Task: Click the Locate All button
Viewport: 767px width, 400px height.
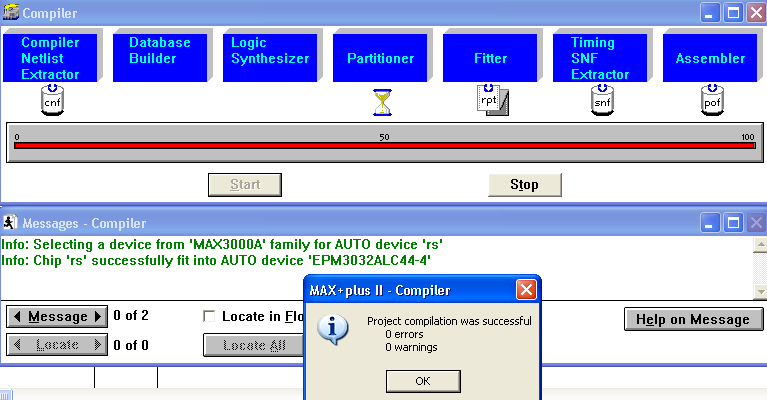Action: [x=254, y=345]
